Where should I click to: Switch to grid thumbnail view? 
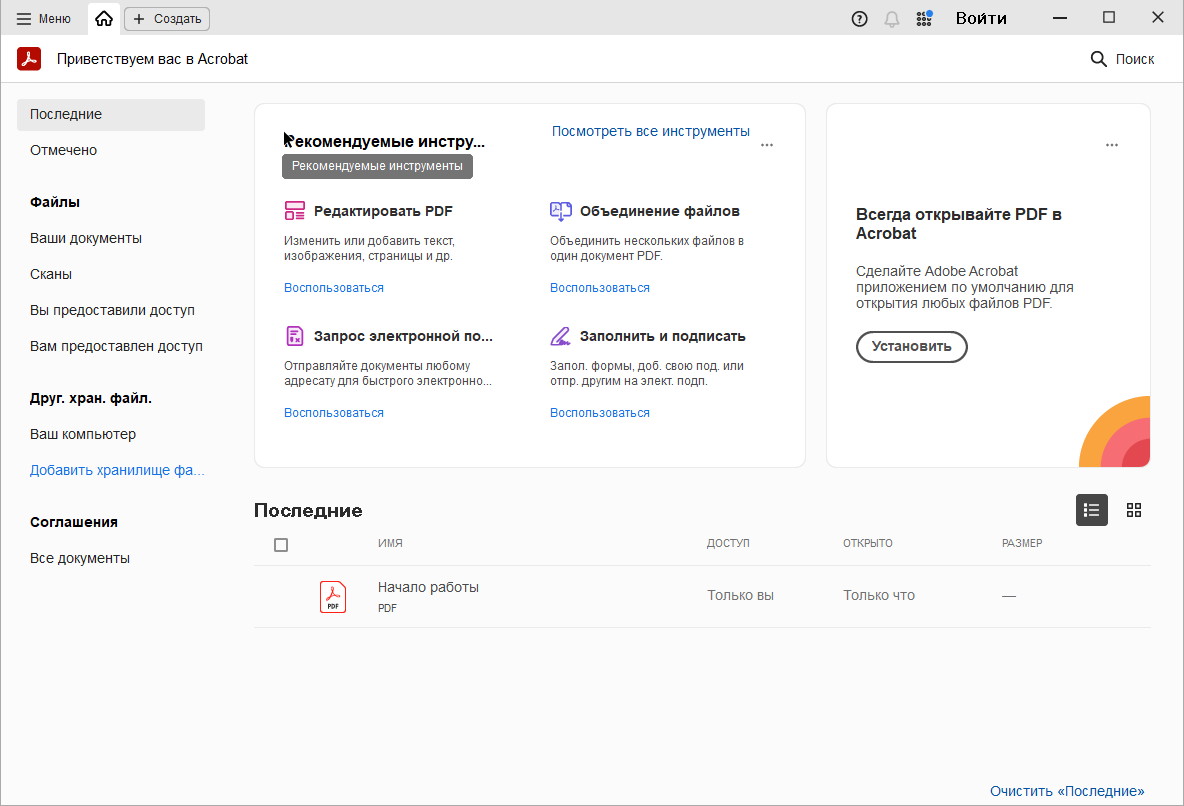pos(1133,511)
